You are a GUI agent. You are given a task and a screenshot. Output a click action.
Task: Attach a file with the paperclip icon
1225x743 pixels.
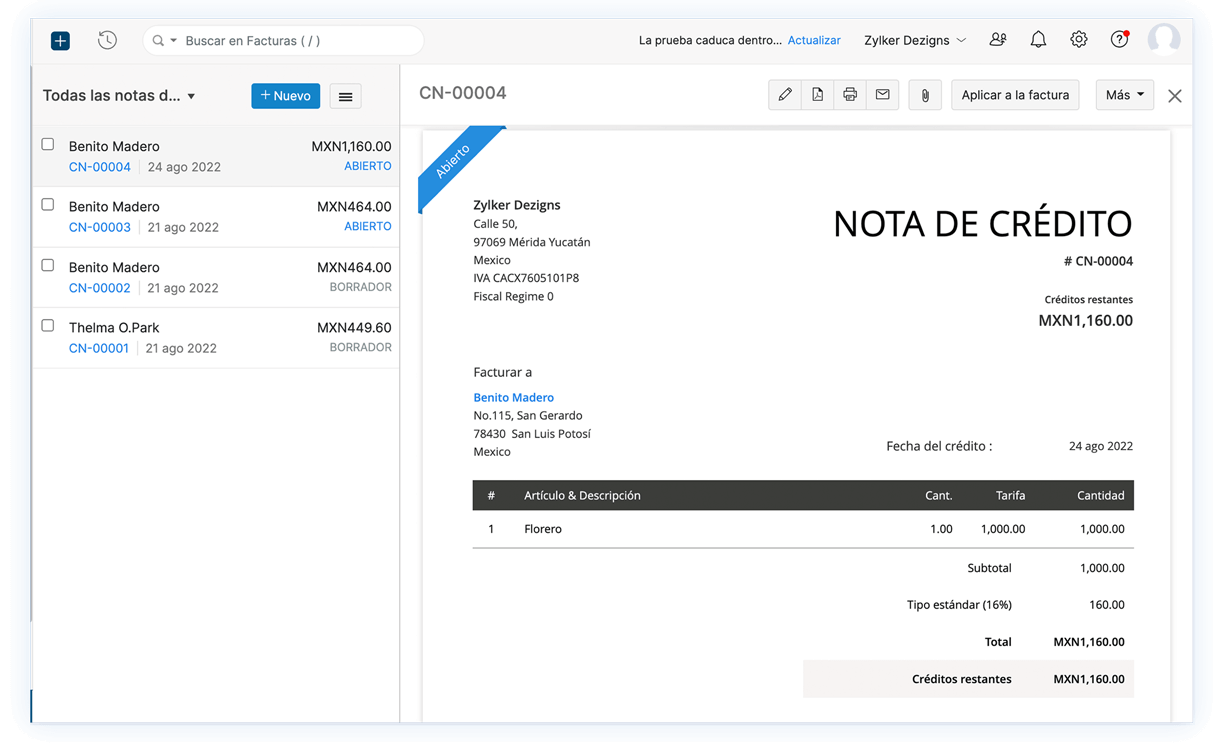pos(924,94)
